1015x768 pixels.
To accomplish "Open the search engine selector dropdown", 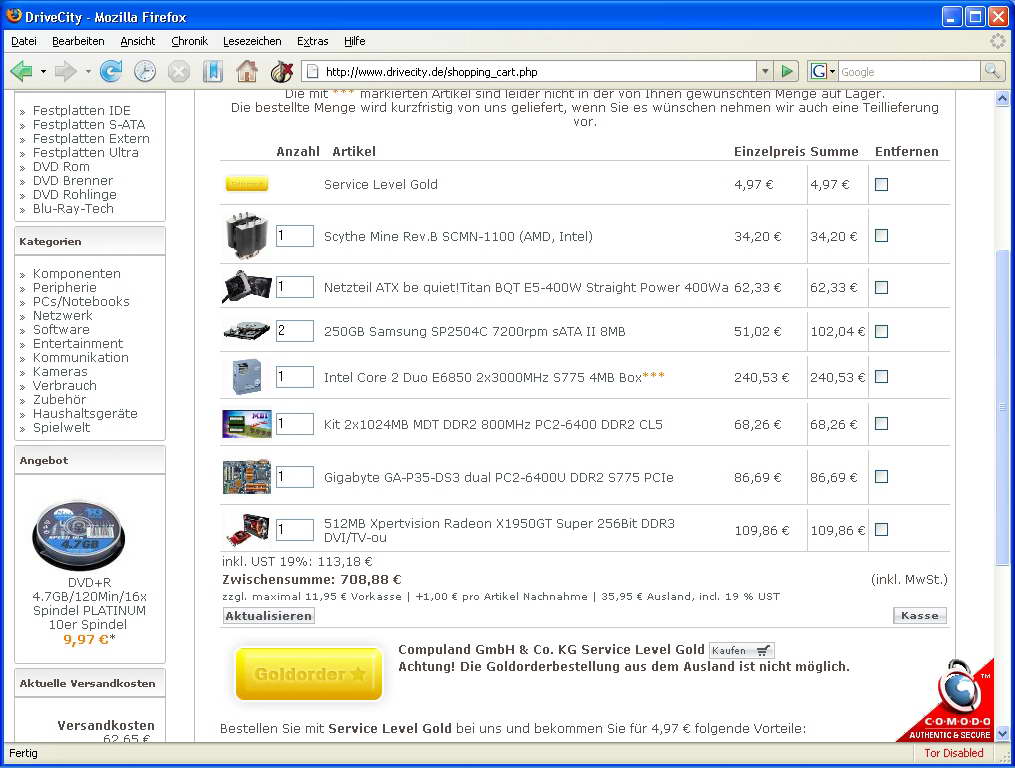I will pos(832,71).
